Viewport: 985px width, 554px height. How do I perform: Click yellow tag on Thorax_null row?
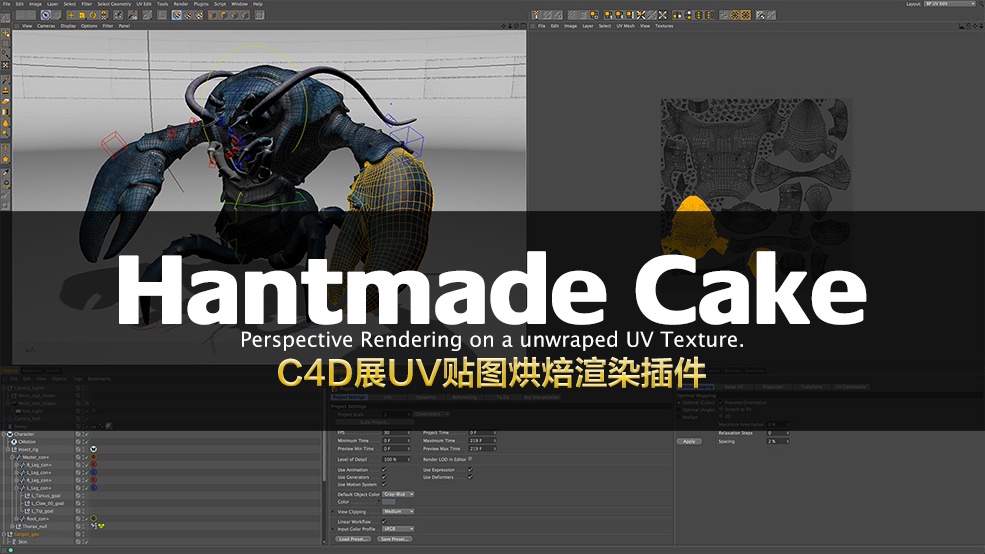pyautogui.click(x=101, y=526)
